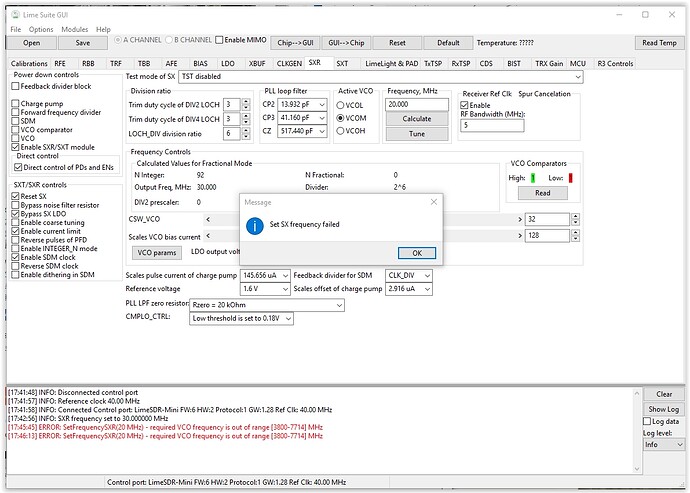Open the Modules menu
The height and width of the screenshot is (493, 690).
tap(74, 30)
